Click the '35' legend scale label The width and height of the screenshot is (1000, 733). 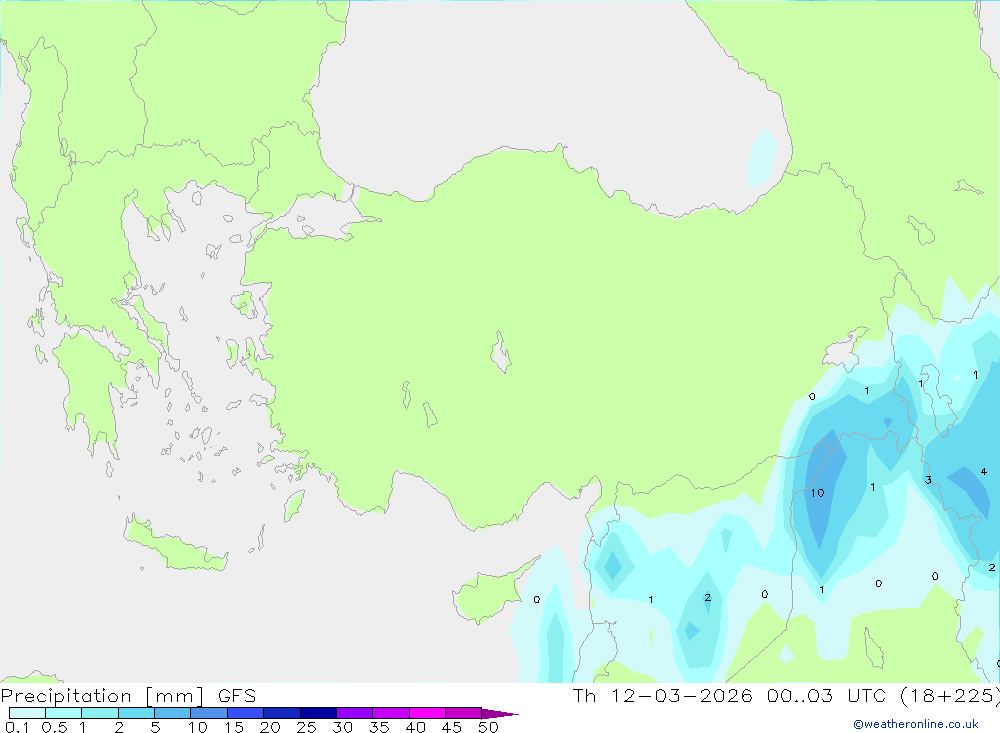[379, 727]
